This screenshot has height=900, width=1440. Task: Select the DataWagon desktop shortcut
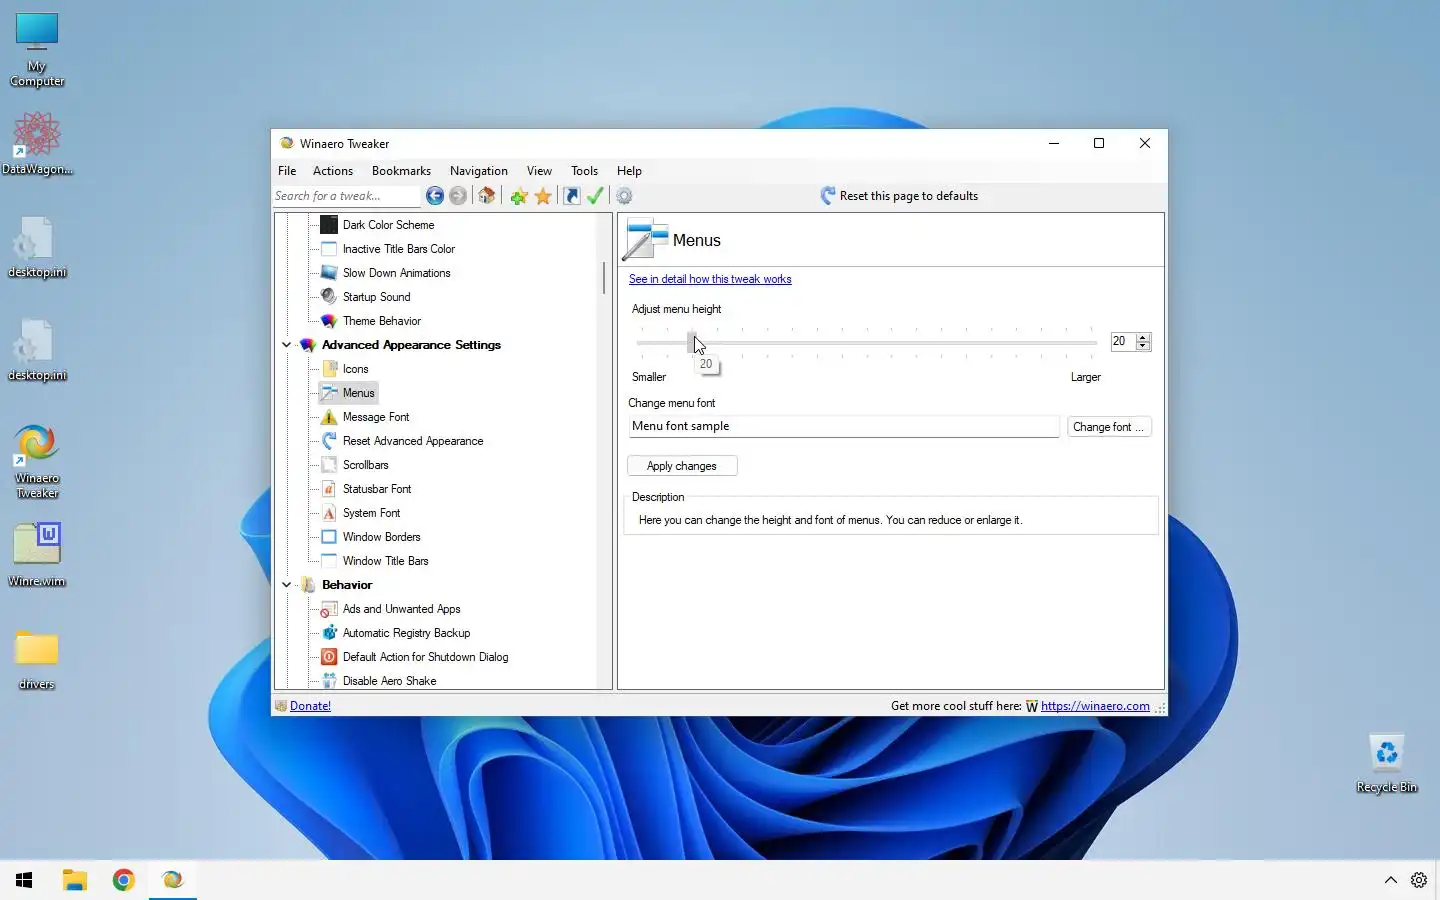tap(37, 143)
